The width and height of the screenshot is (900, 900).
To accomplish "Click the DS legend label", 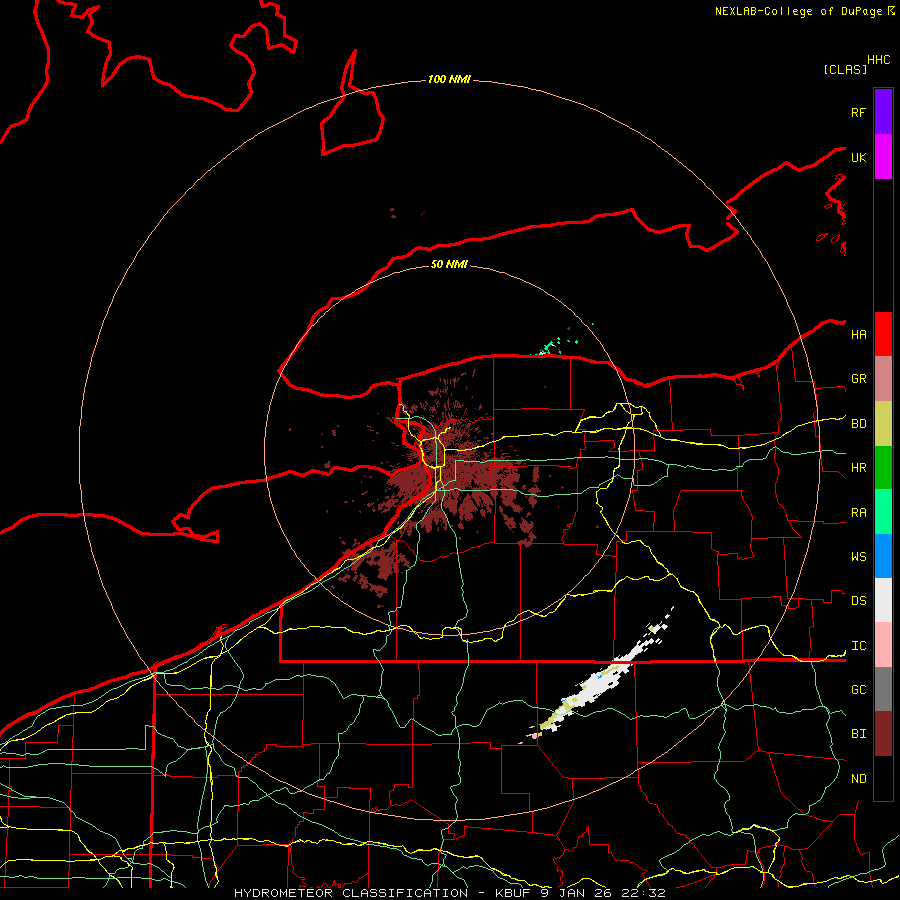I will click(858, 601).
